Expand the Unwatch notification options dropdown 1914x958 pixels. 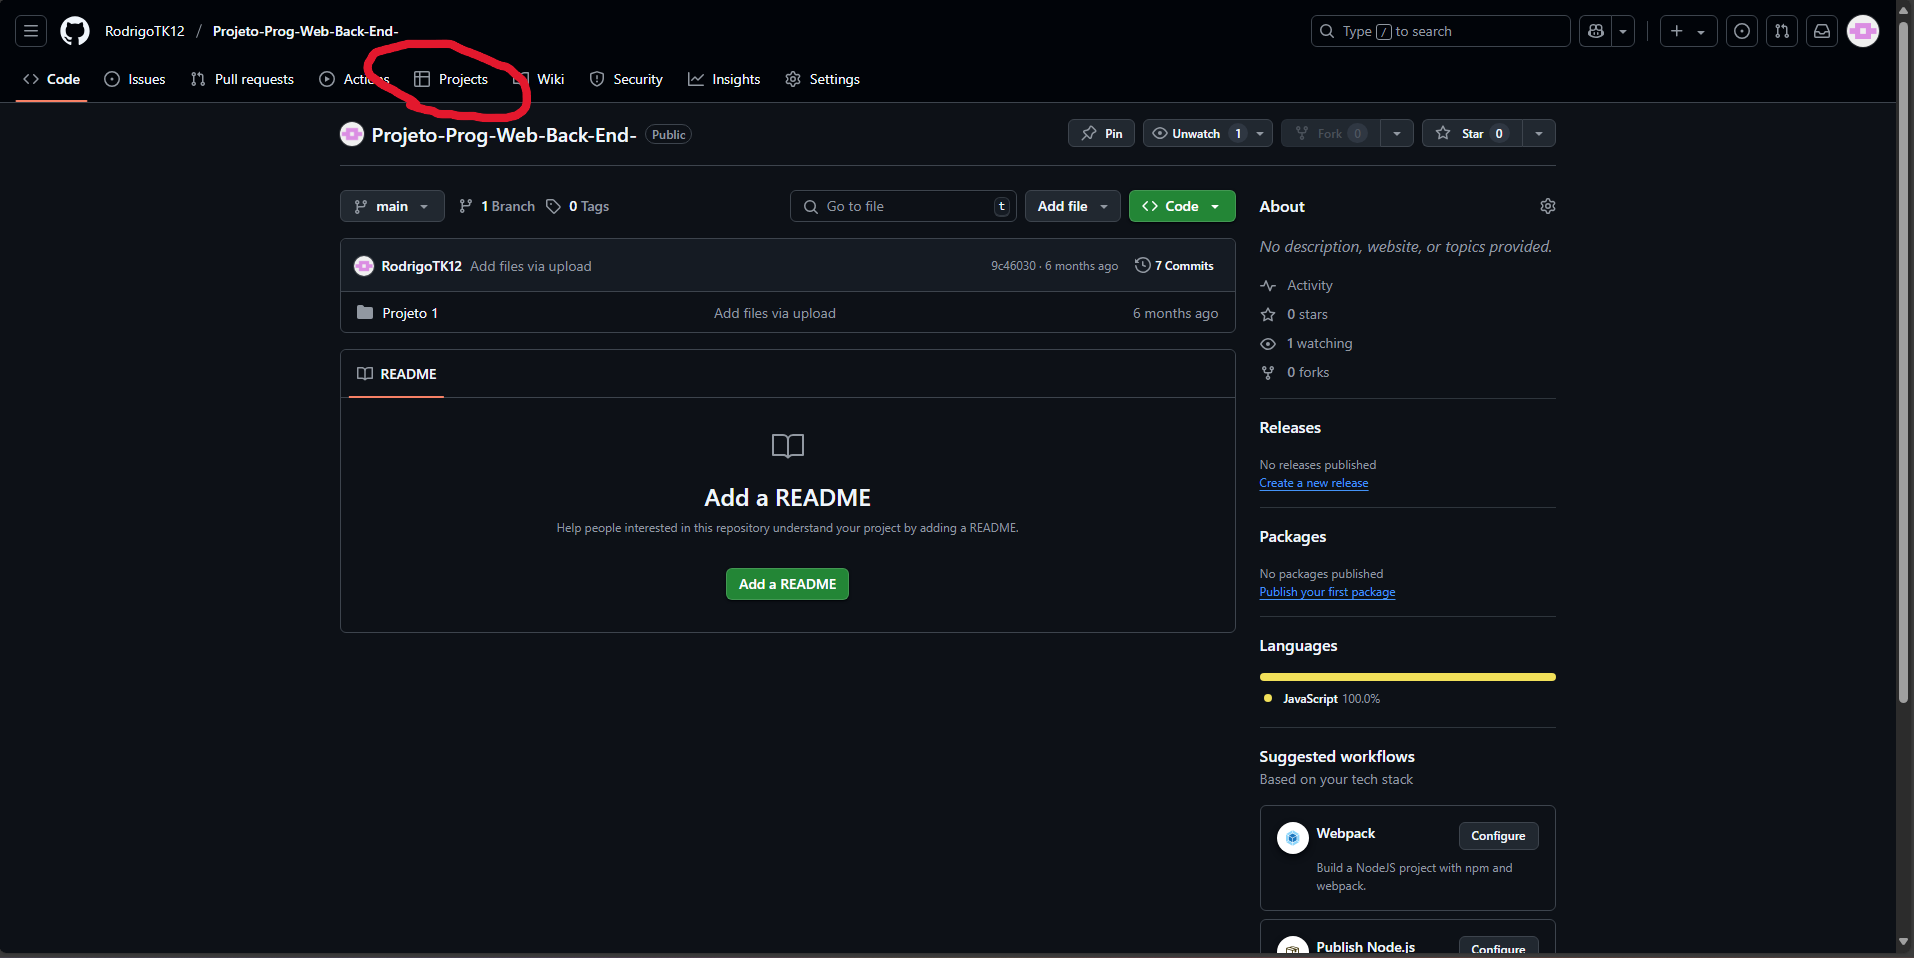(1260, 133)
